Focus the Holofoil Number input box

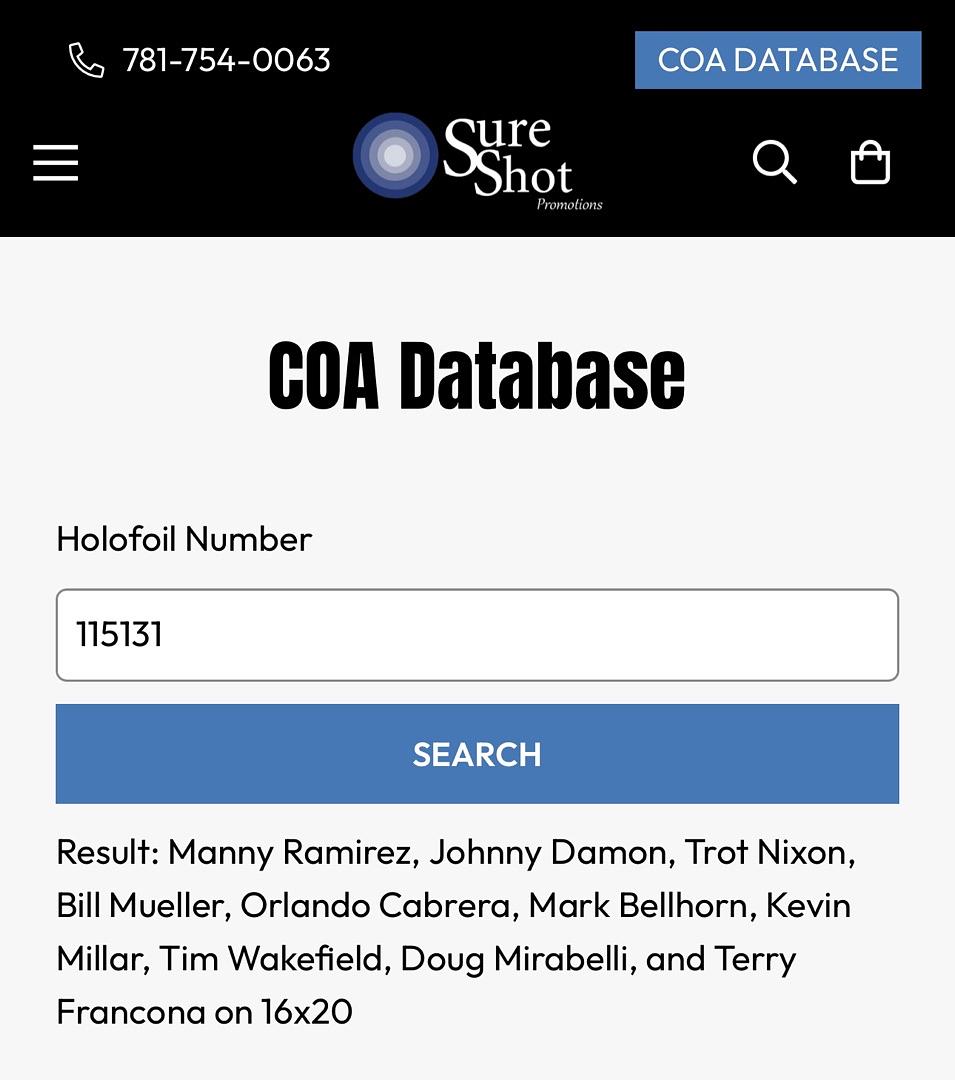[477, 635]
